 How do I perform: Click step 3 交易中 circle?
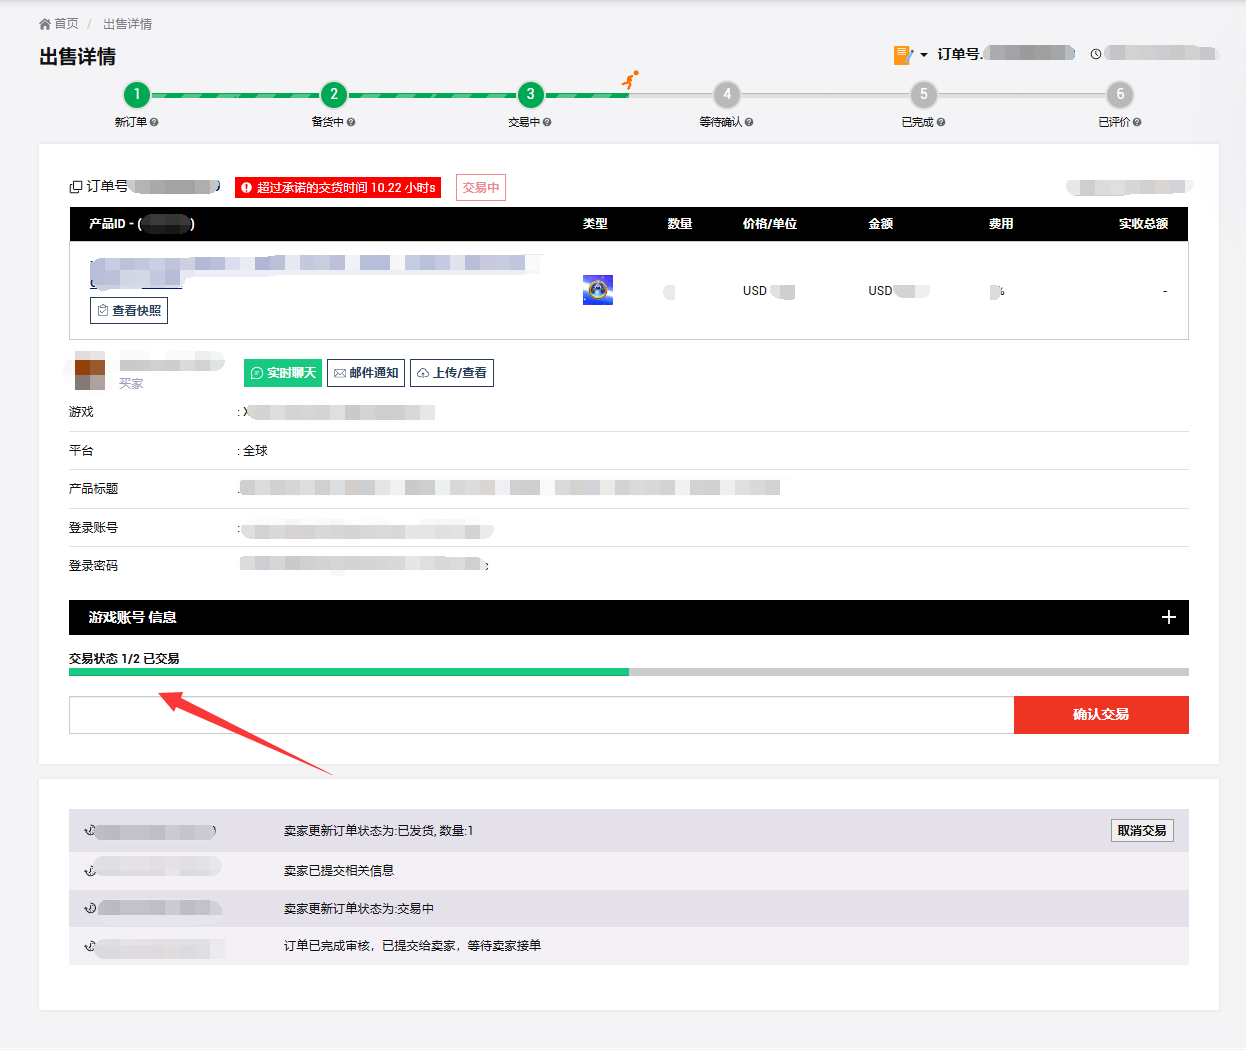click(x=530, y=95)
